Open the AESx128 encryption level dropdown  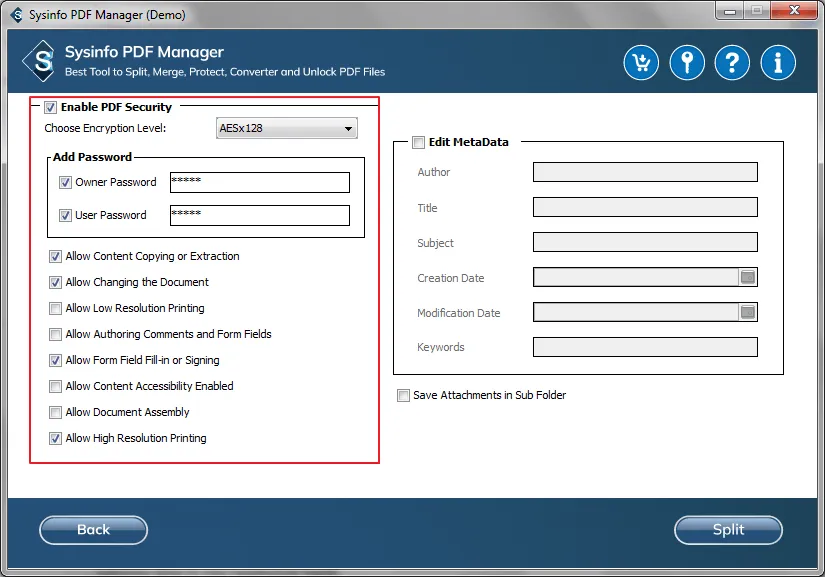[287, 128]
